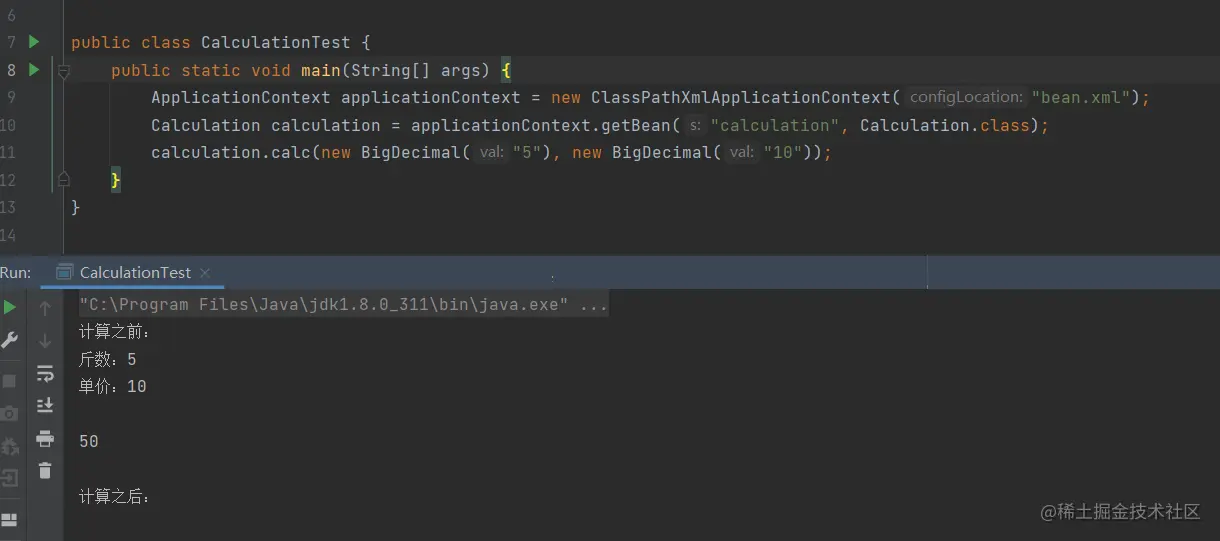The image size is (1220, 541).
Task: Close the CalculationTest run tab
Action: coord(204,272)
